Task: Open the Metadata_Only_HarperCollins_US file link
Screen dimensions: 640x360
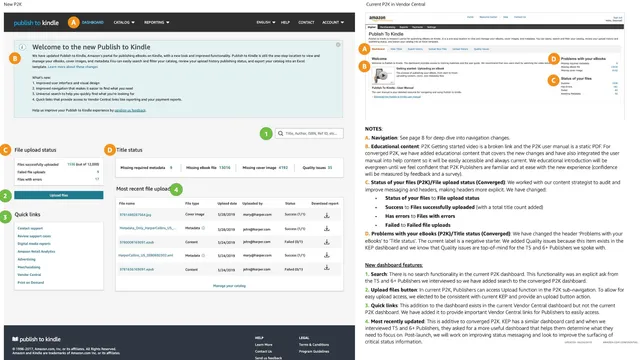Action: (x=147, y=228)
